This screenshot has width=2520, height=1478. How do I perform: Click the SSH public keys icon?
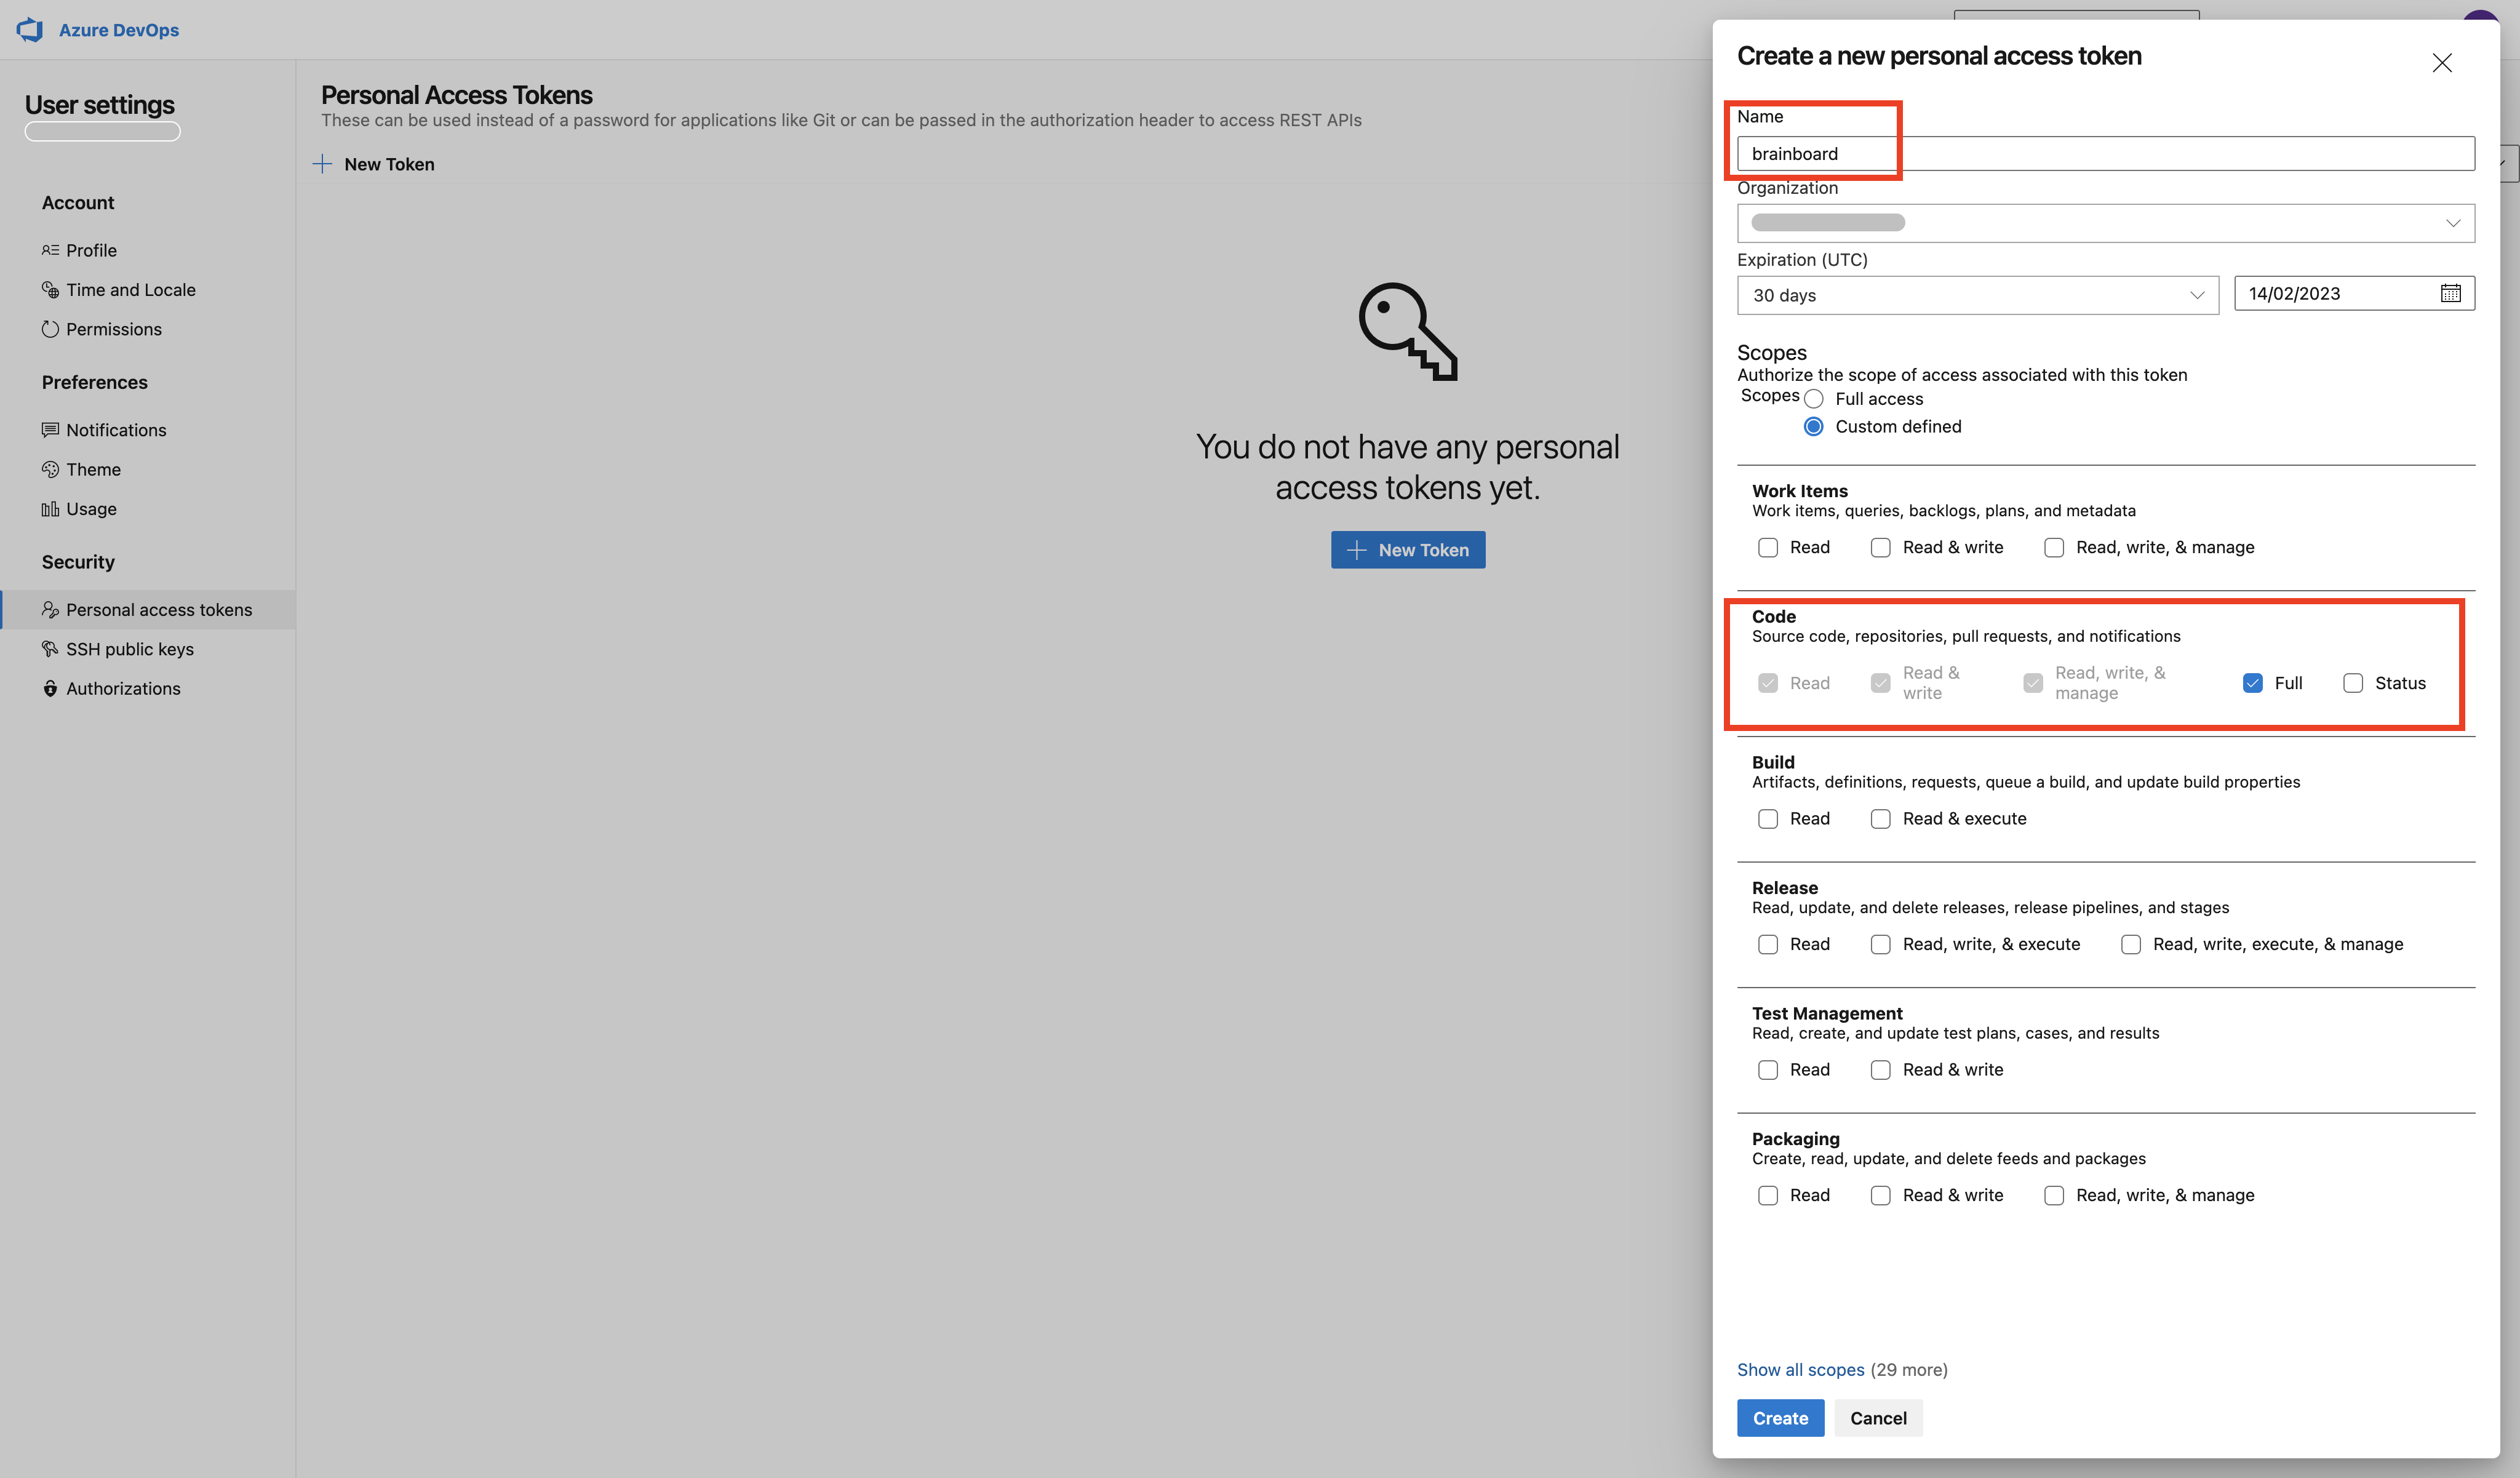[50, 649]
